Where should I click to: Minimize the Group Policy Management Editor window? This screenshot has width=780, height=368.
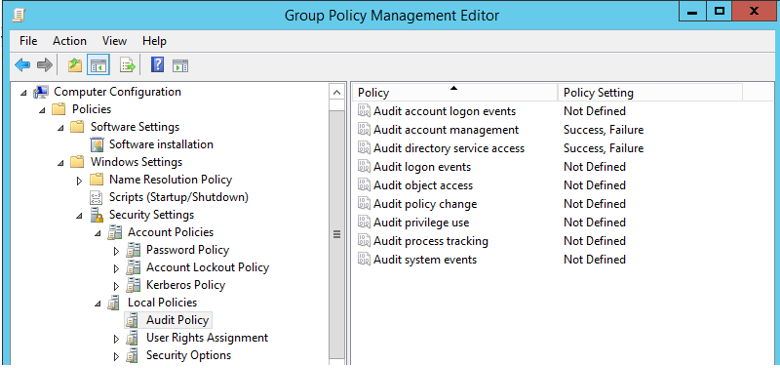pyautogui.click(x=692, y=12)
